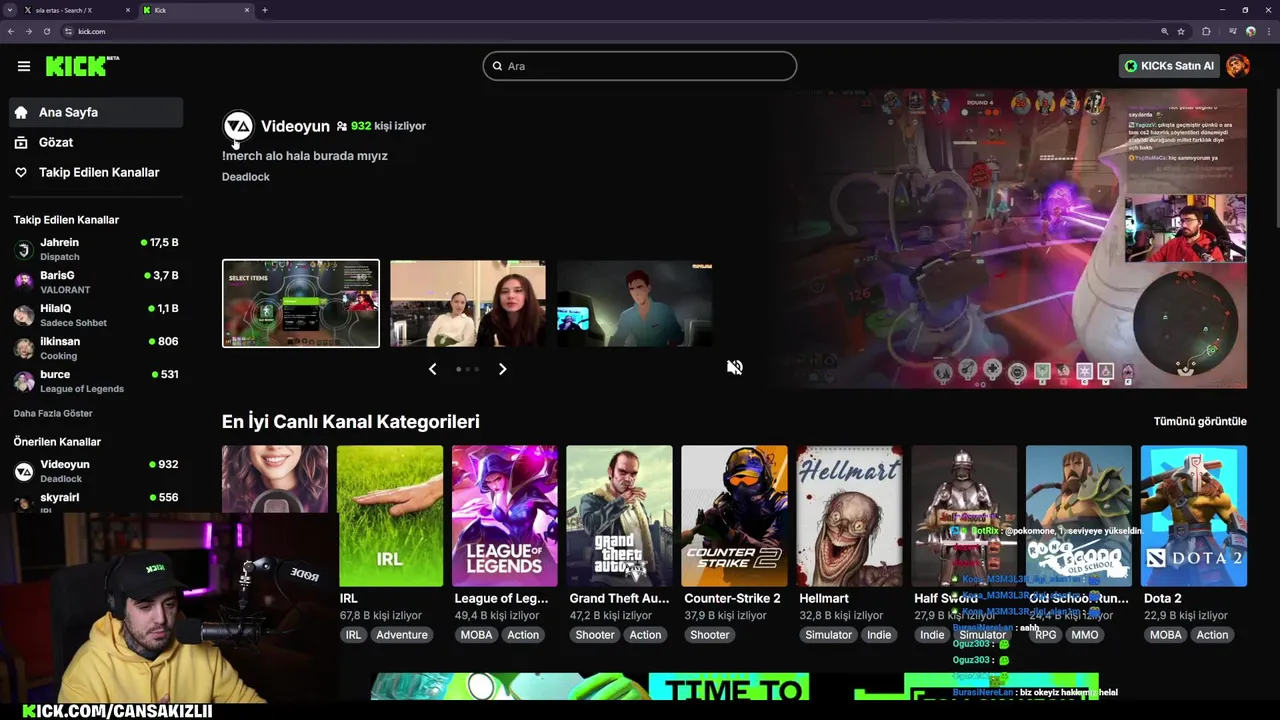This screenshot has width=1280, height=720.
Task: Open the featured stream video preview
Action: (x=1015, y=238)
